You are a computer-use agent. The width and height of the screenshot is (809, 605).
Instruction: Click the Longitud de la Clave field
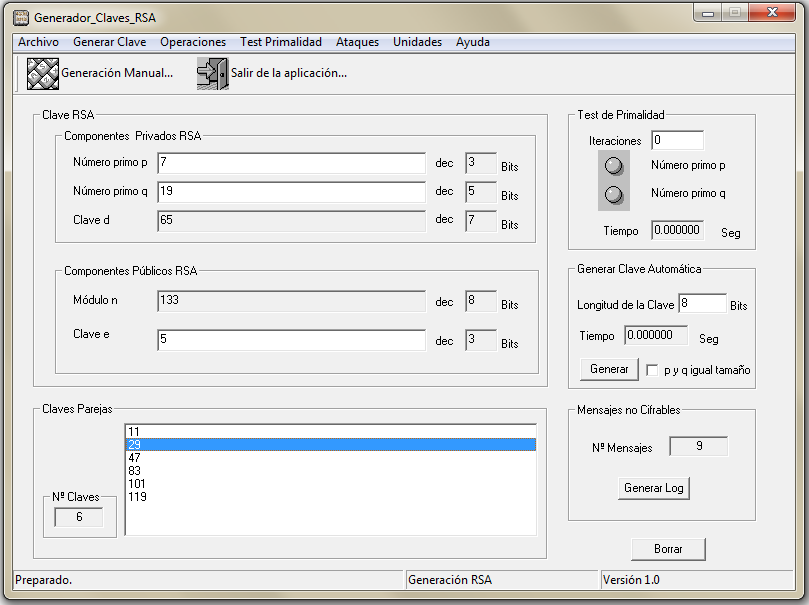click(702, 304)
